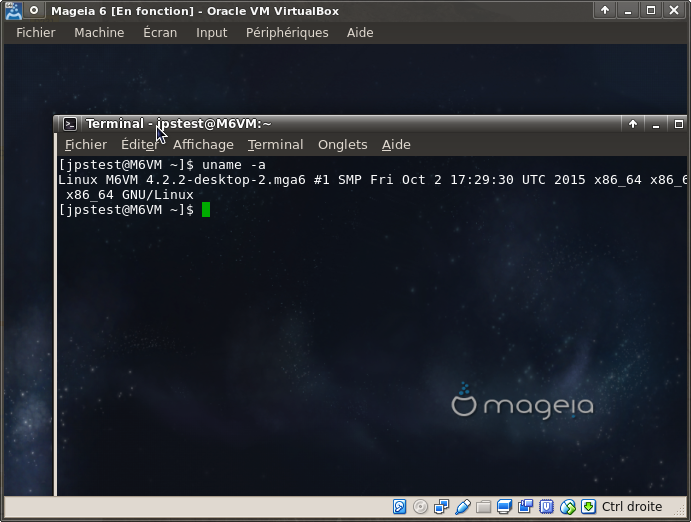Click the Ctrl droite host key label
The width and height of the screenshot is (691, 522).
[x=632, y=507]
